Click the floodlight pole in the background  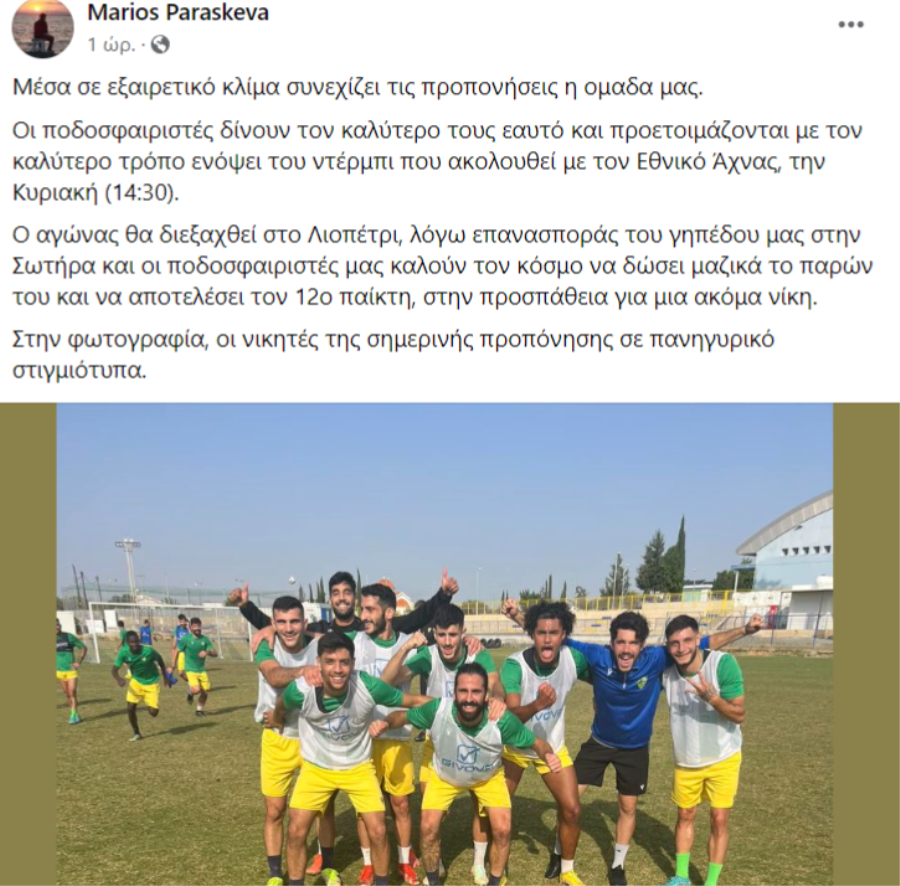click(x=128, y=568)
